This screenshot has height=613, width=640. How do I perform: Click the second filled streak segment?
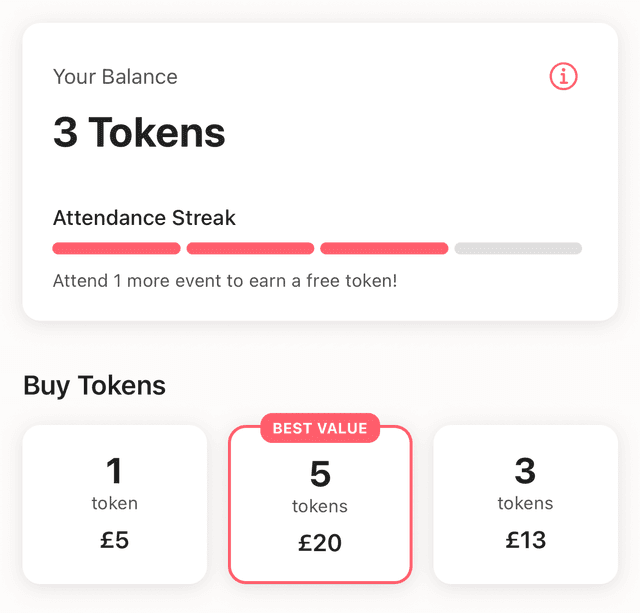(250, 248)
